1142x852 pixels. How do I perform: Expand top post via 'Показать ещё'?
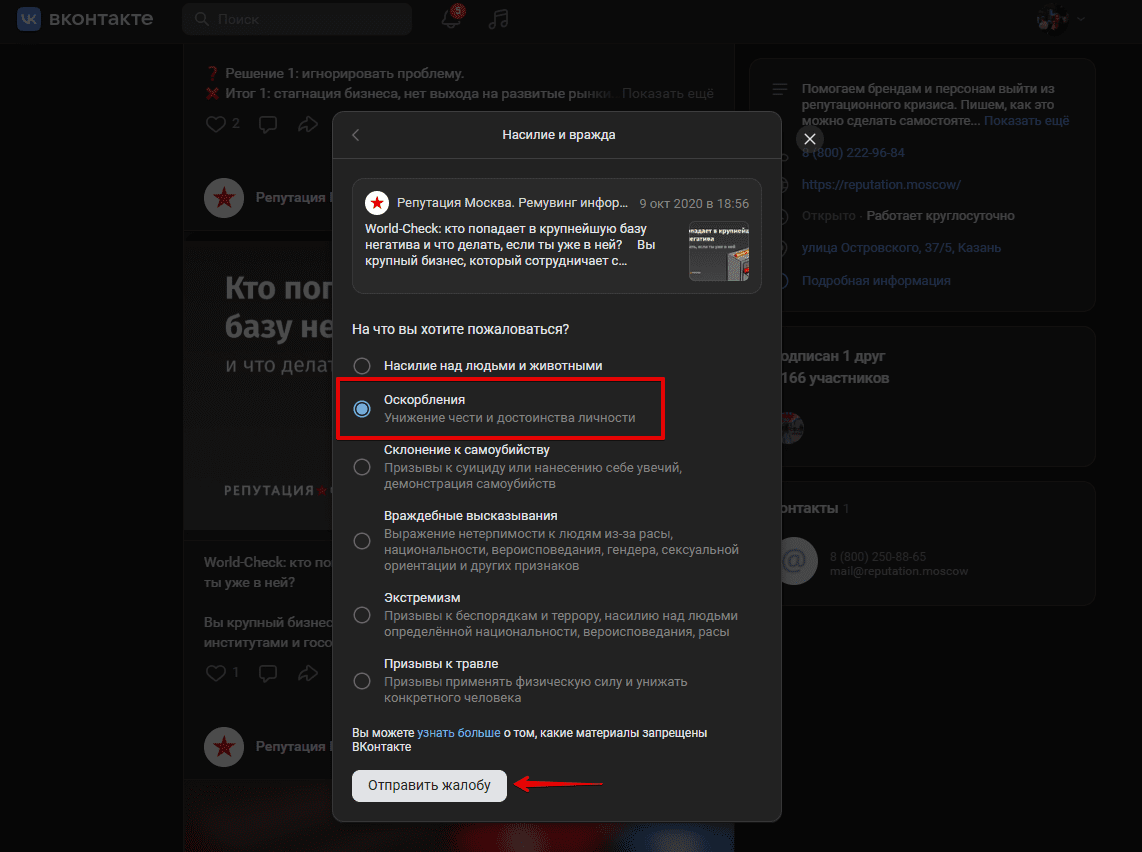point(667,94)
